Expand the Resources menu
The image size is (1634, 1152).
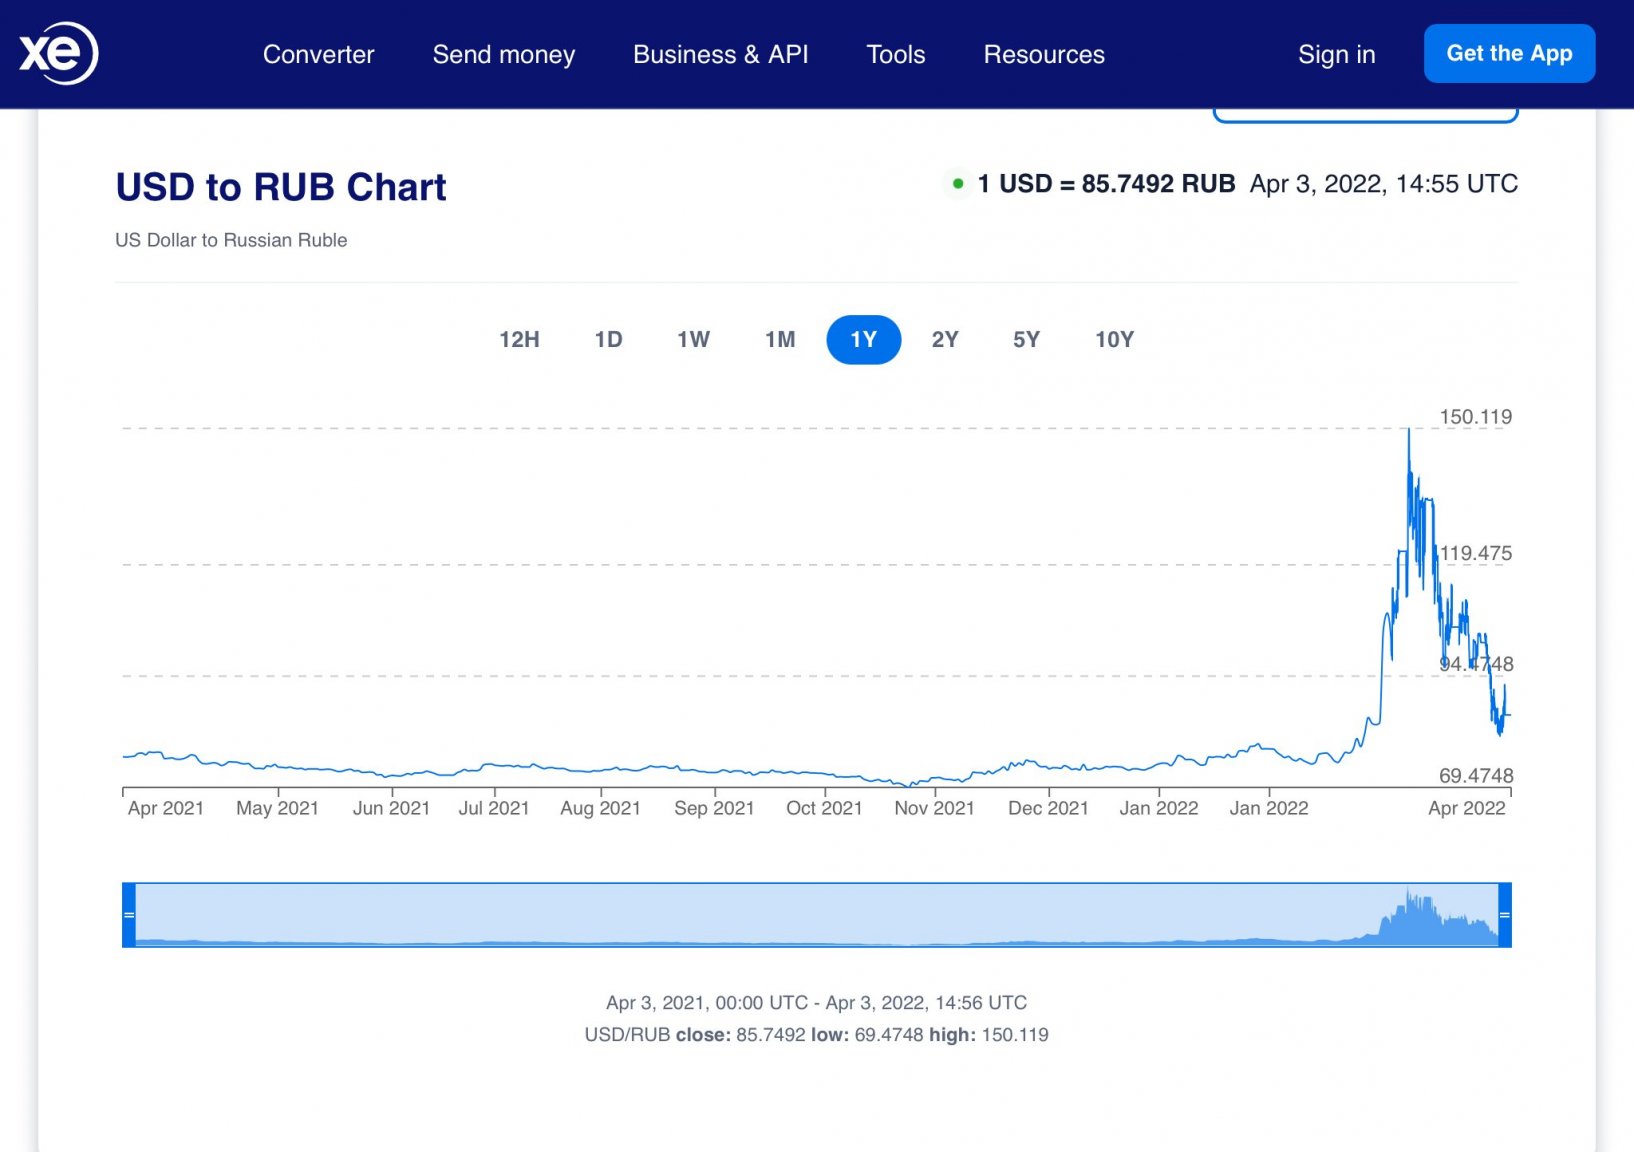[x=1044, y=54]
